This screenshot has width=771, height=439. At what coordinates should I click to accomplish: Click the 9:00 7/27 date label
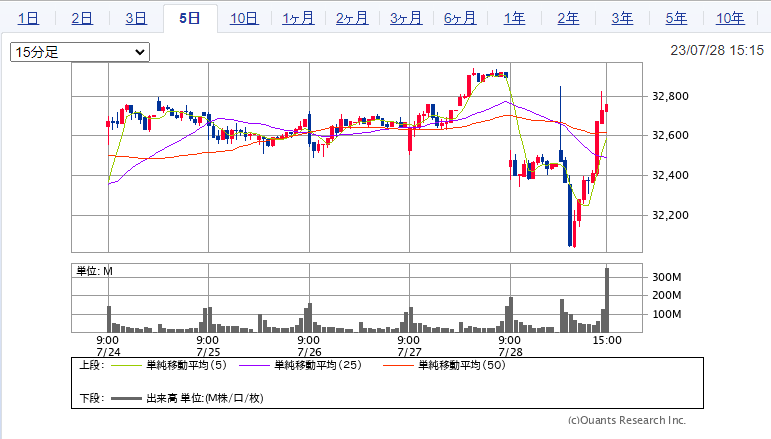[409, 346]
